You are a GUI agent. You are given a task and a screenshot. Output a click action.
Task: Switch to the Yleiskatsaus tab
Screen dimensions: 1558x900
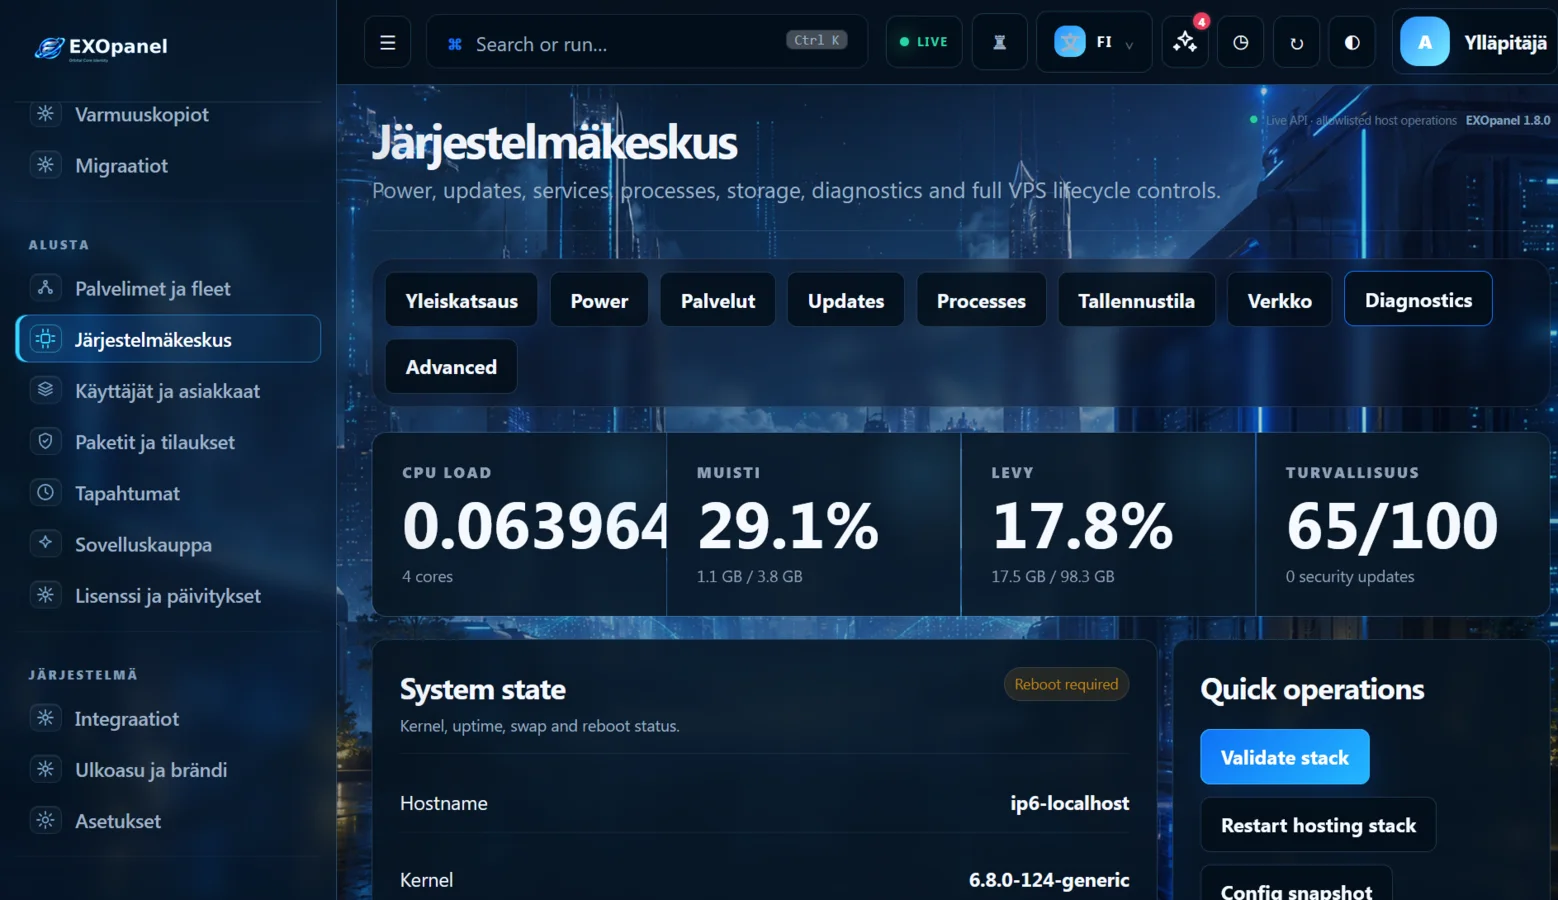point(462,300)
